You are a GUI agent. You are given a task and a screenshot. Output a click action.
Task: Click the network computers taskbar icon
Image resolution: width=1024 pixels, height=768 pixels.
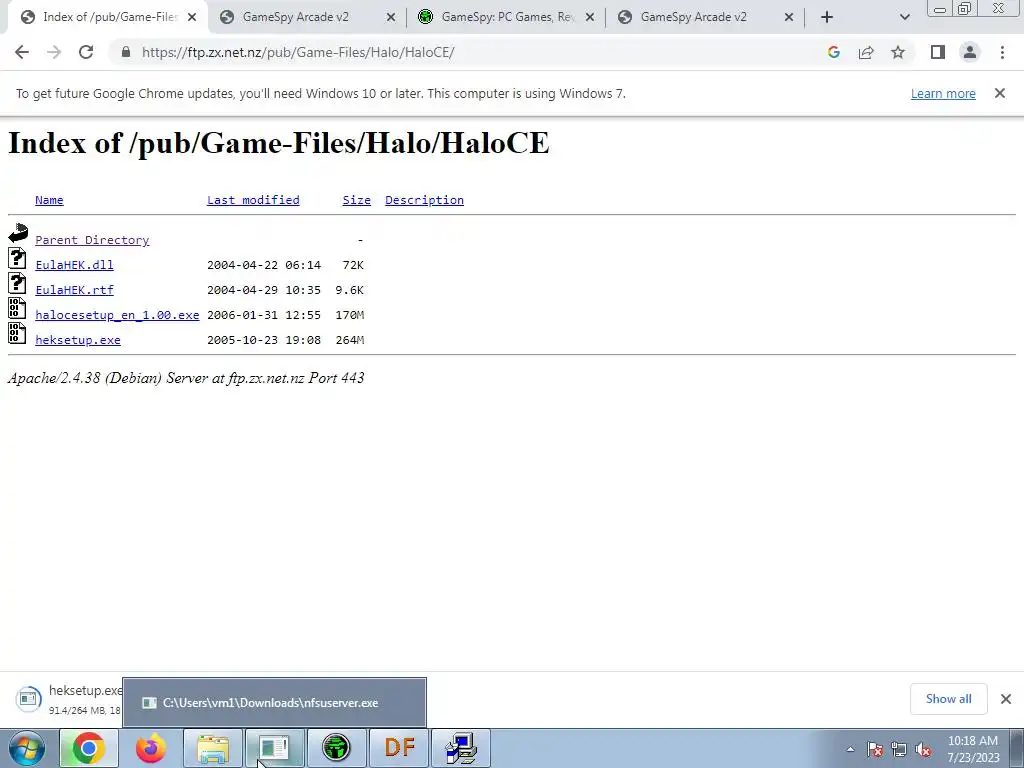click(461, 748)
